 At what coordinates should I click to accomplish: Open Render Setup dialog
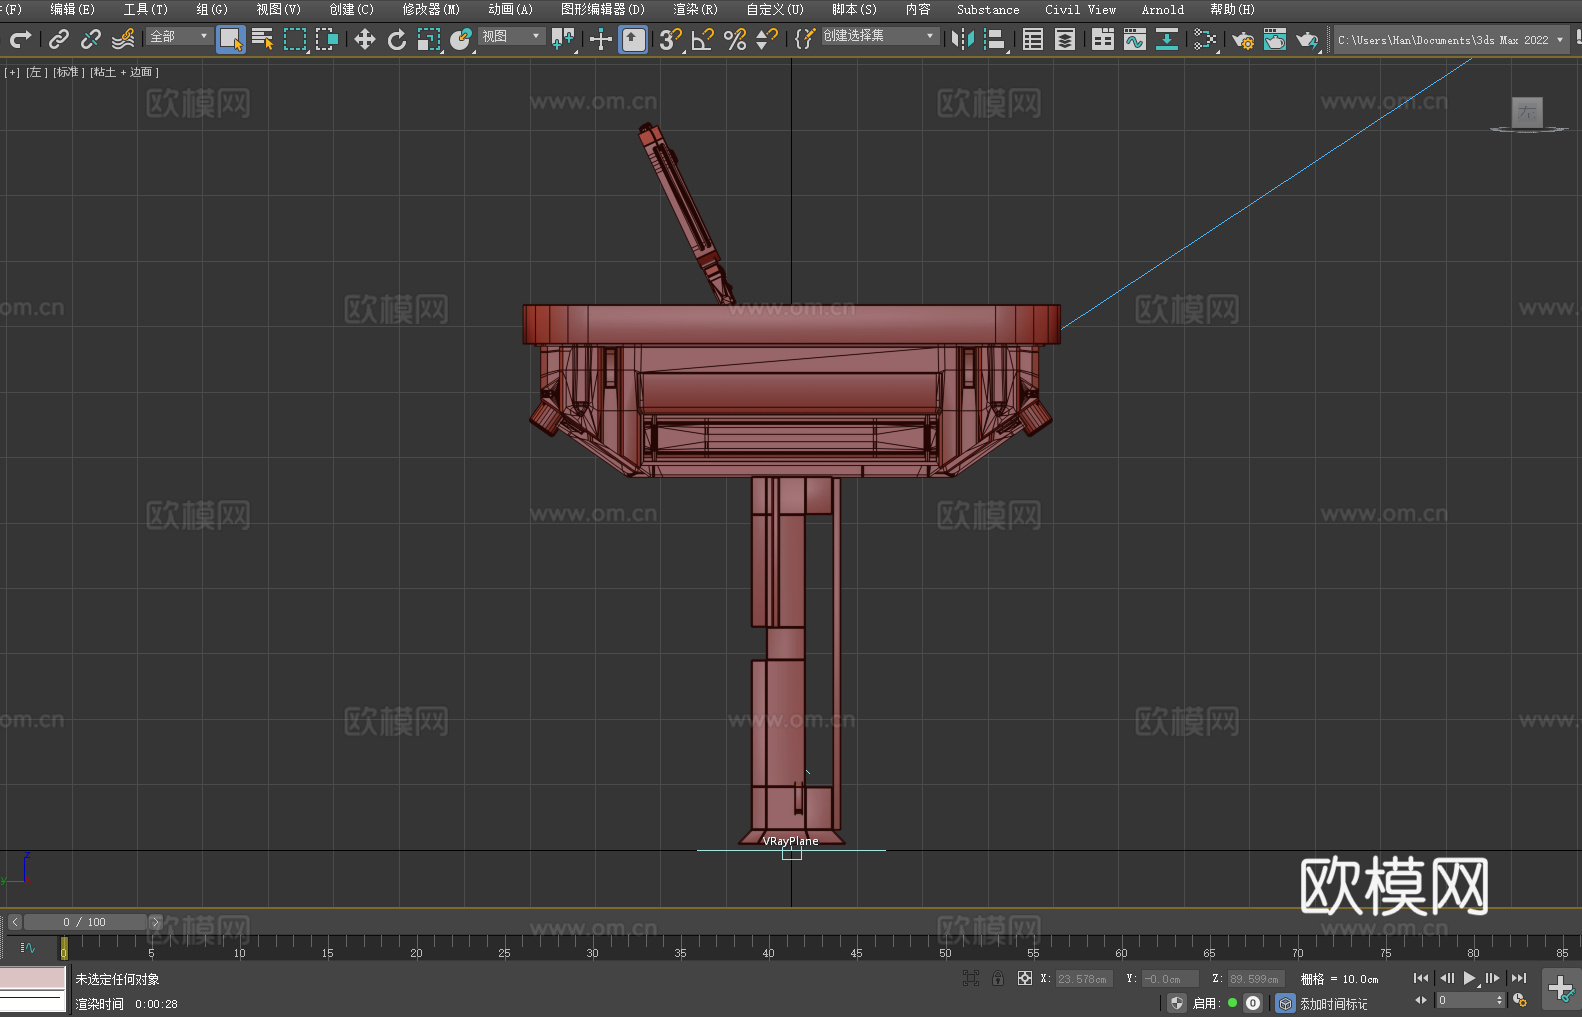(1243, 39)
